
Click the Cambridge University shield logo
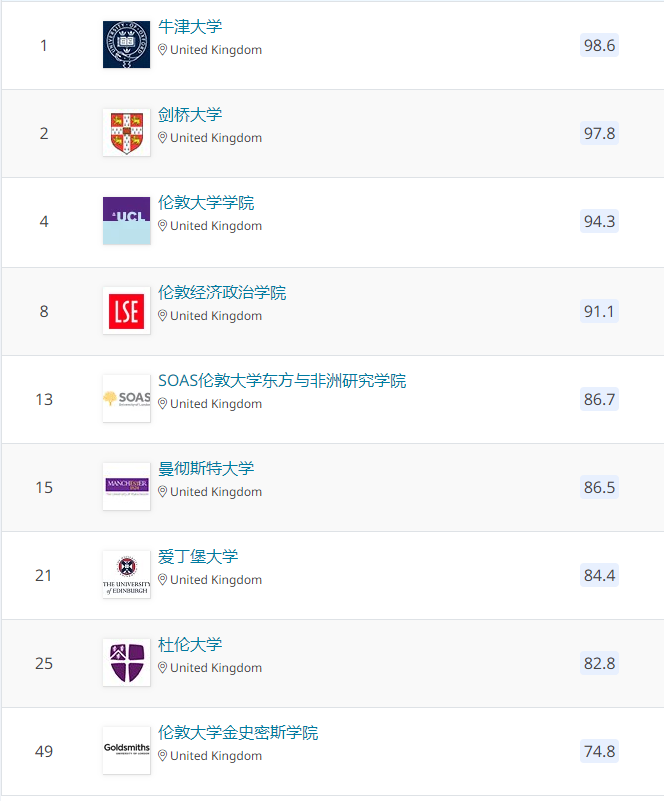coord(126,133)
